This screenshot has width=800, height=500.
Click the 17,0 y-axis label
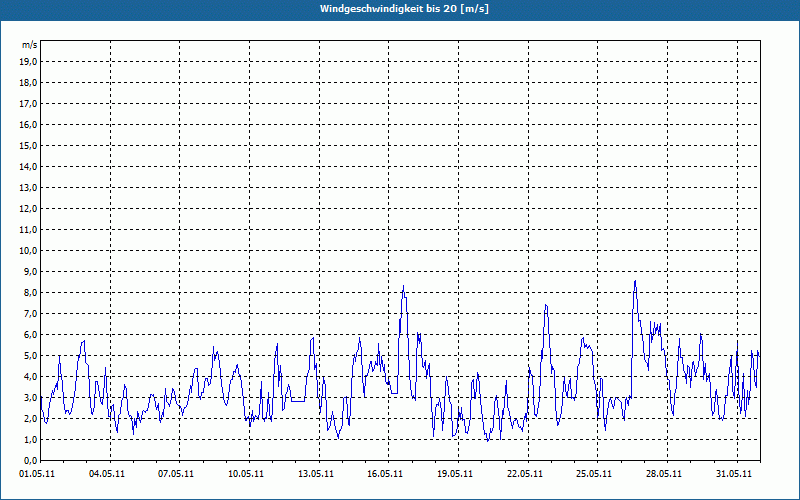28,104
